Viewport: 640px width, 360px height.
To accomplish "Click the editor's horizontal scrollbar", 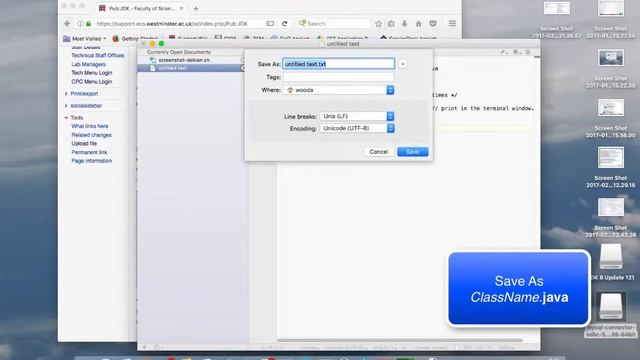I will pyautogui.click(x=400, y=340).
